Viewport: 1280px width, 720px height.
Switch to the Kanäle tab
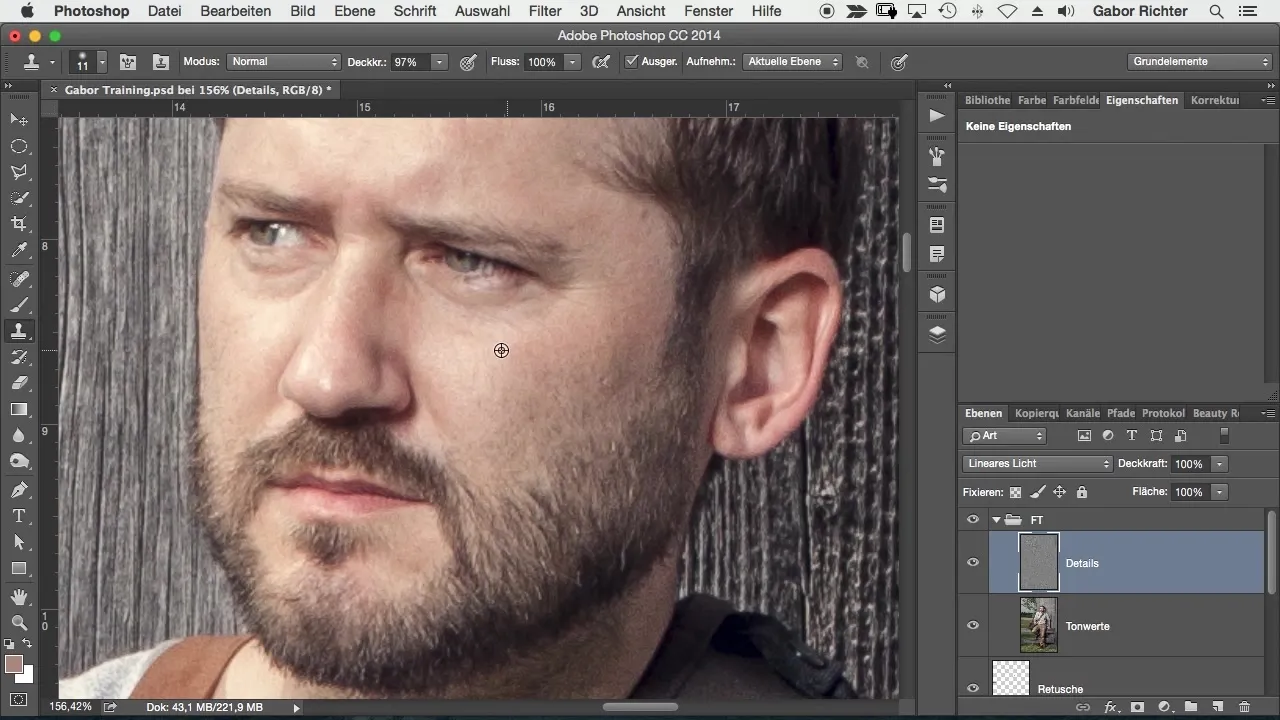tap(1082, 413)
